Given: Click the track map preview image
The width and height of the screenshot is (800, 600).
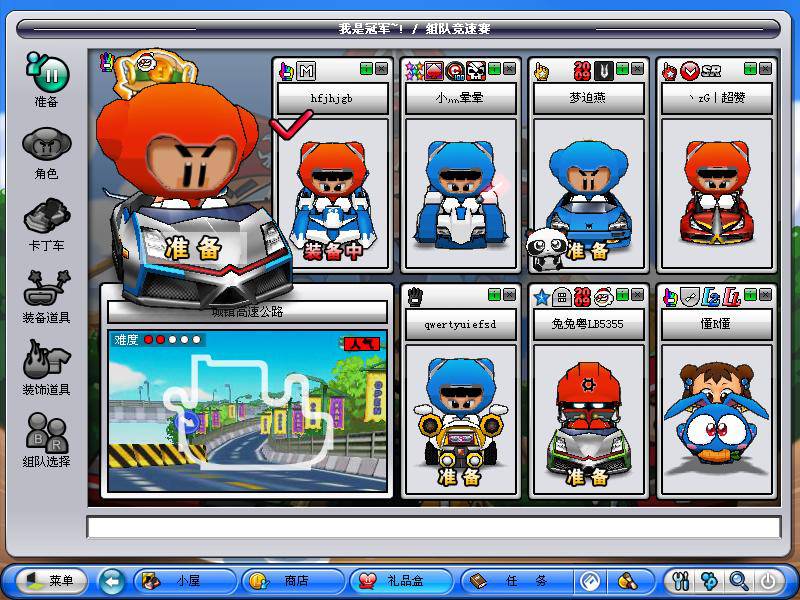Looking at the screenshot, I should coord(247,411).
